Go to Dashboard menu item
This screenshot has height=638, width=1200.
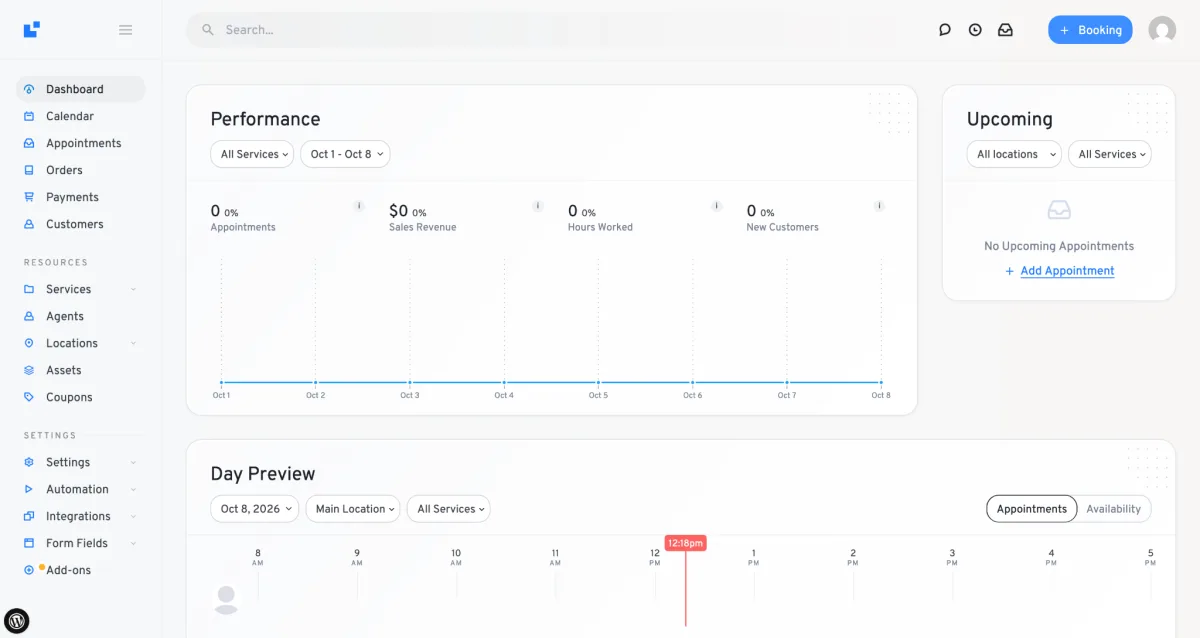coord(80,89)
